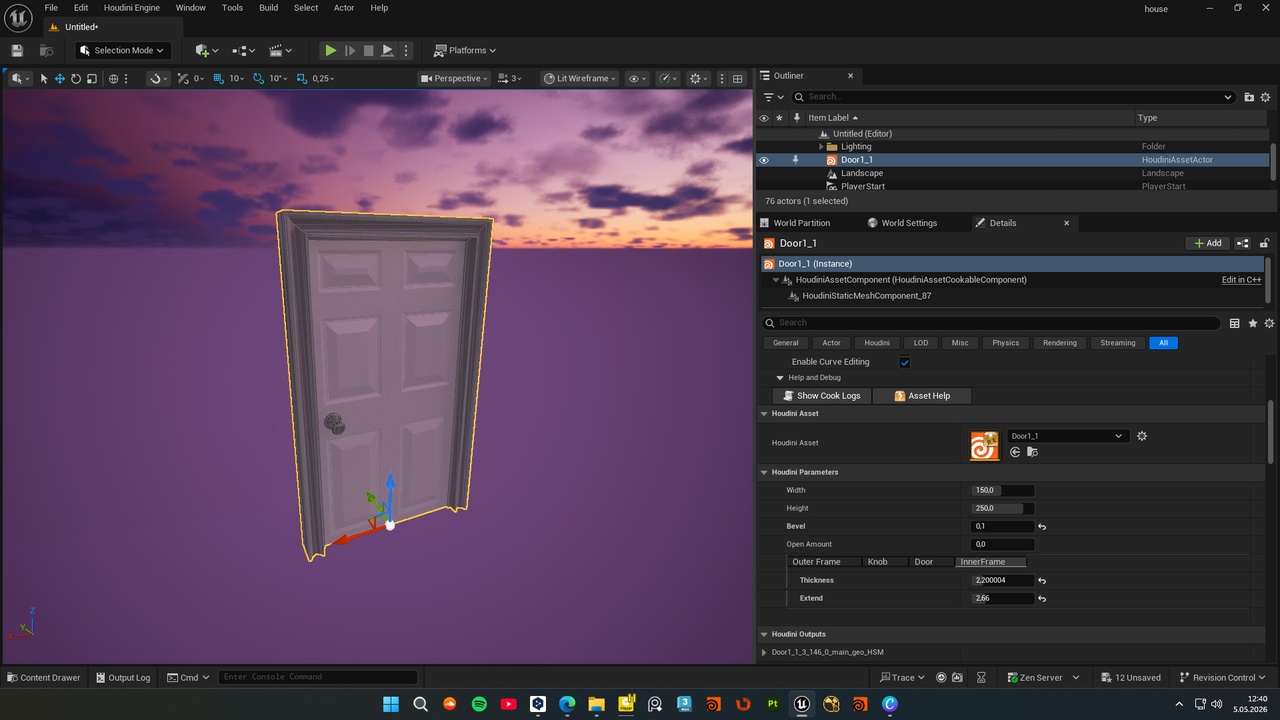Open the Lit Wireframe view mode dropdown
Image resolution: width=1280 pixels, height=720 pixels.
coord(579,78)
